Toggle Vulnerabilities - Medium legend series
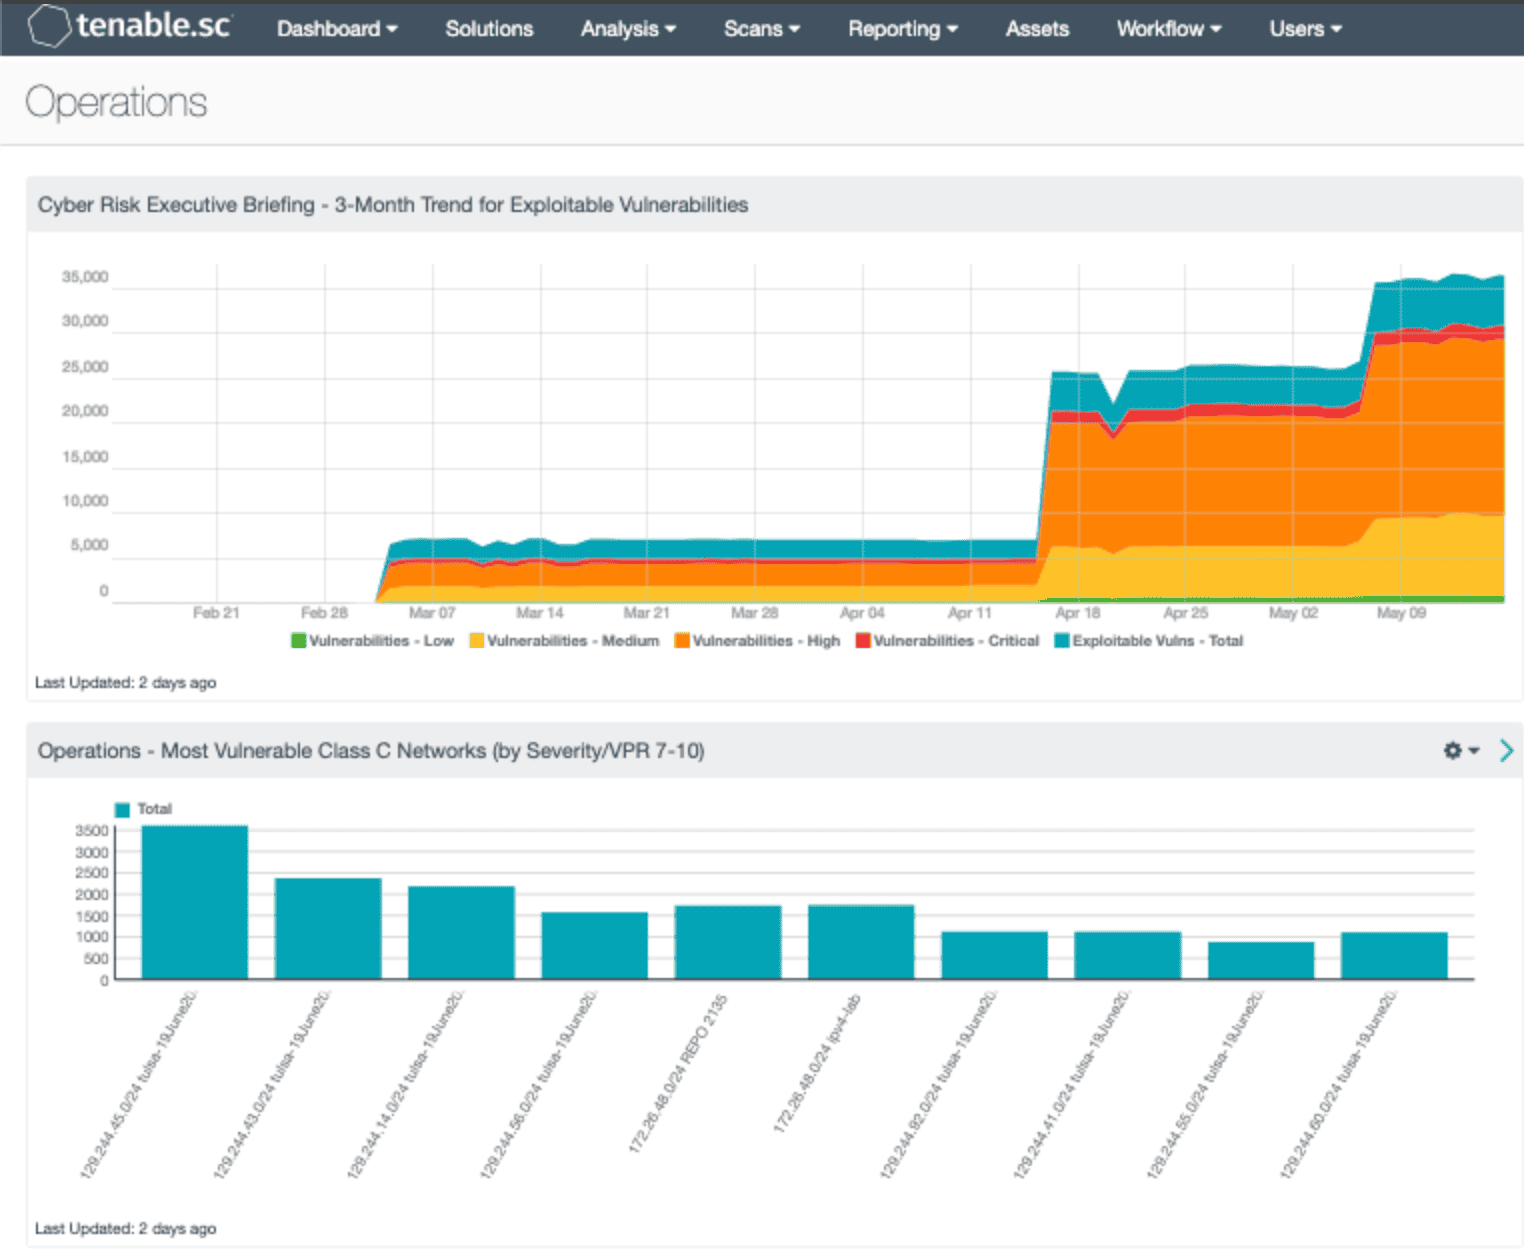This screenshot has height=1254, width=1524. pyautogui.click(x=564, y=641)
